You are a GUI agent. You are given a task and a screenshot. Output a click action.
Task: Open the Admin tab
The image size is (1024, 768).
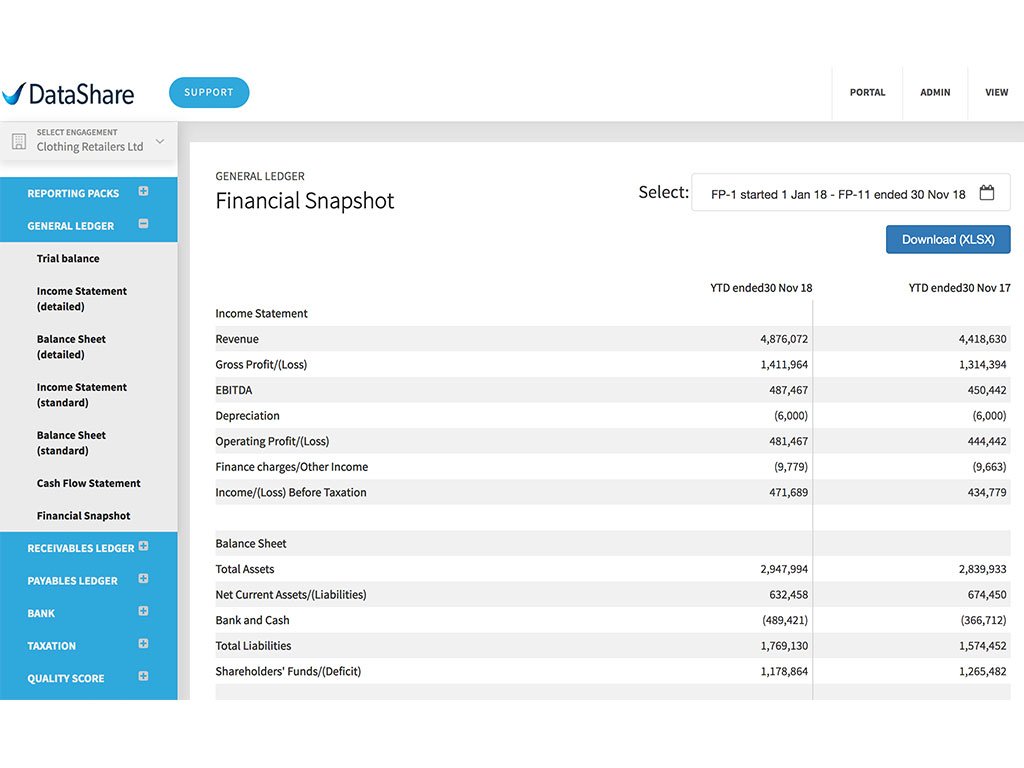point(935,93)
